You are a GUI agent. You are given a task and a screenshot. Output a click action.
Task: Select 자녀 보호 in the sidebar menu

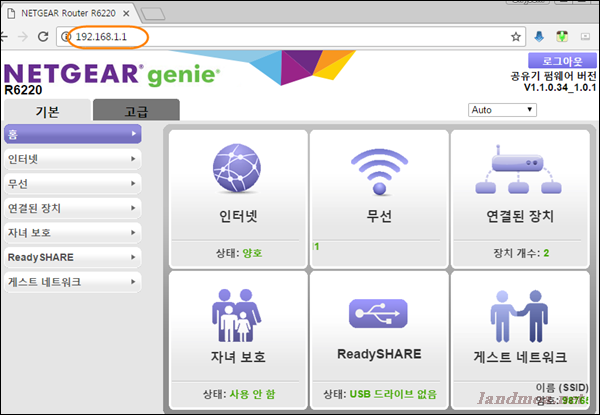(x=73, y=233)
